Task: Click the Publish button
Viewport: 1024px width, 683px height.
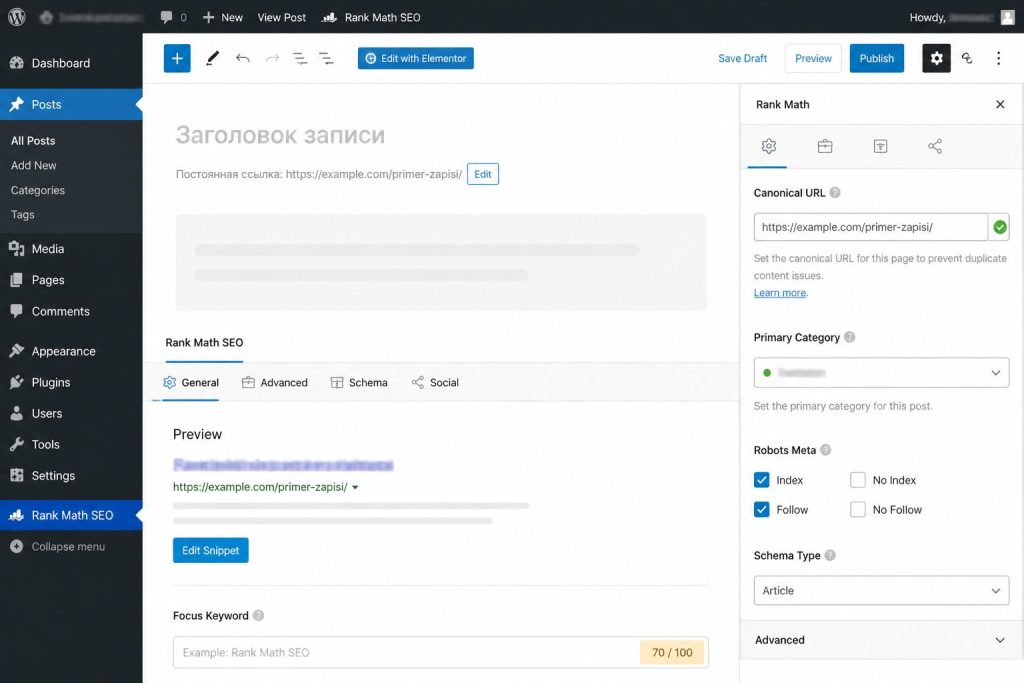Action: [x=876, y=58]
